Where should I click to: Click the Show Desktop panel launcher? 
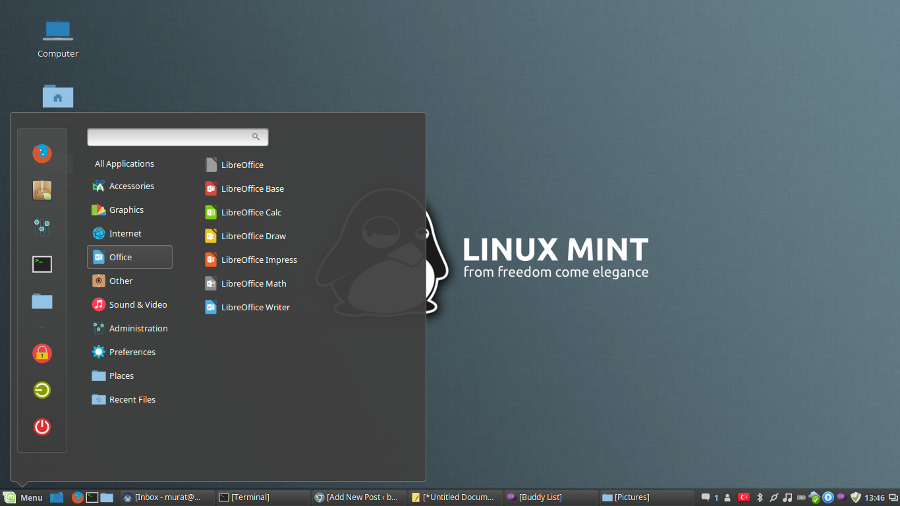[56, 497]
